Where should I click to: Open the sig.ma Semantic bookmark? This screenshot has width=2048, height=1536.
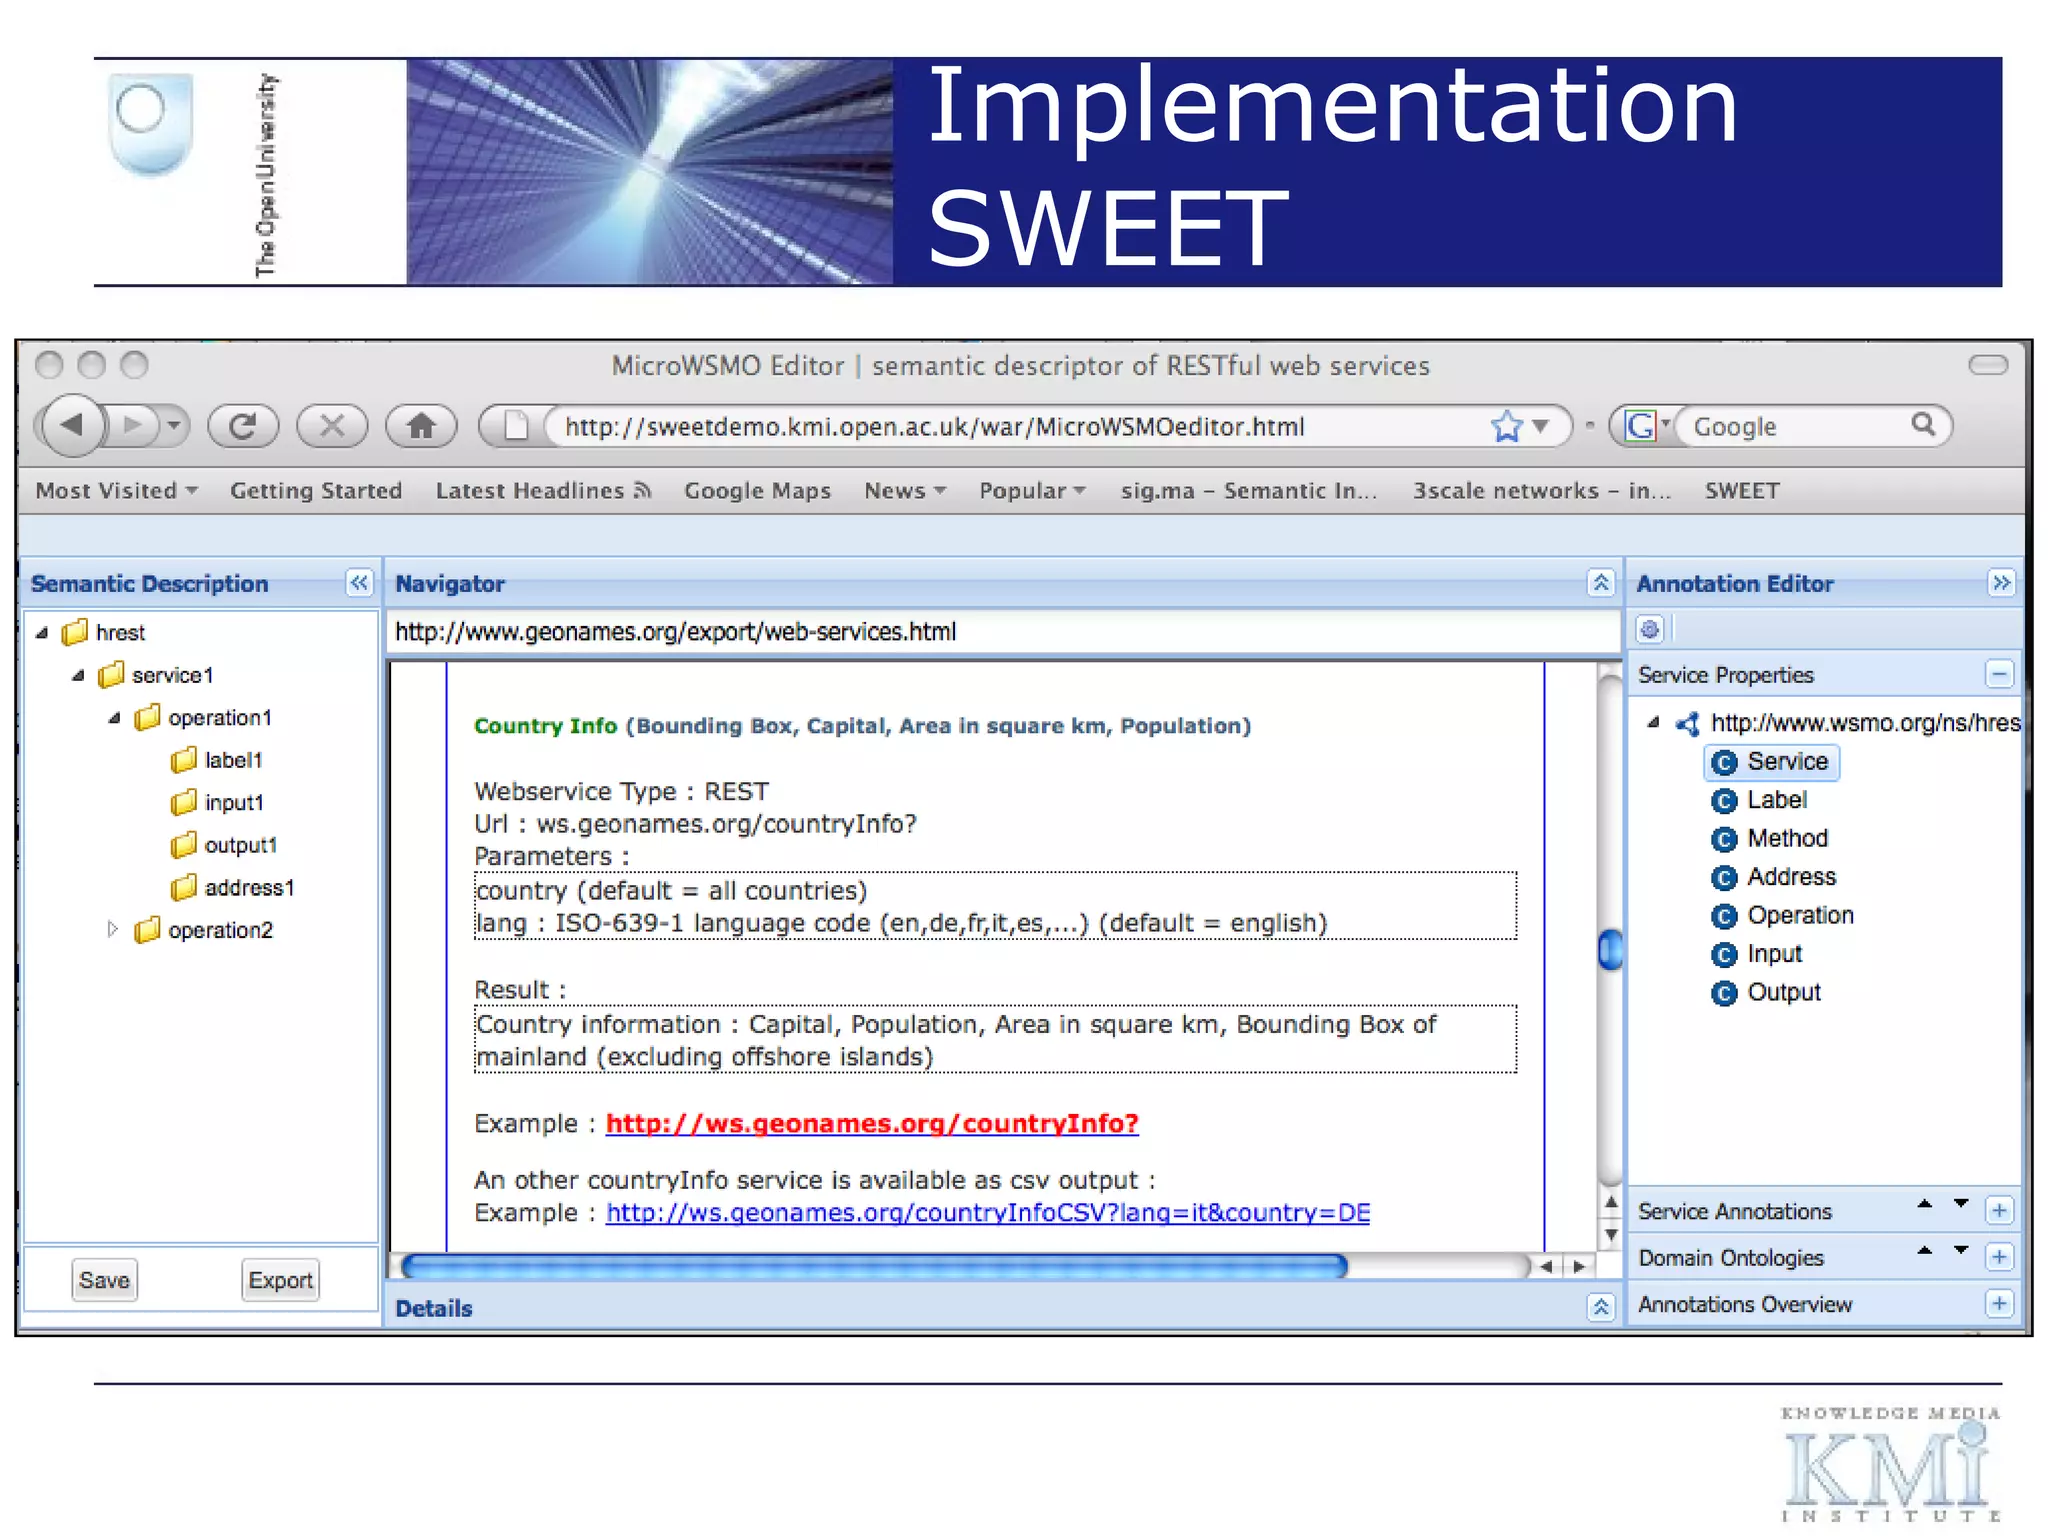[1248, 491]
